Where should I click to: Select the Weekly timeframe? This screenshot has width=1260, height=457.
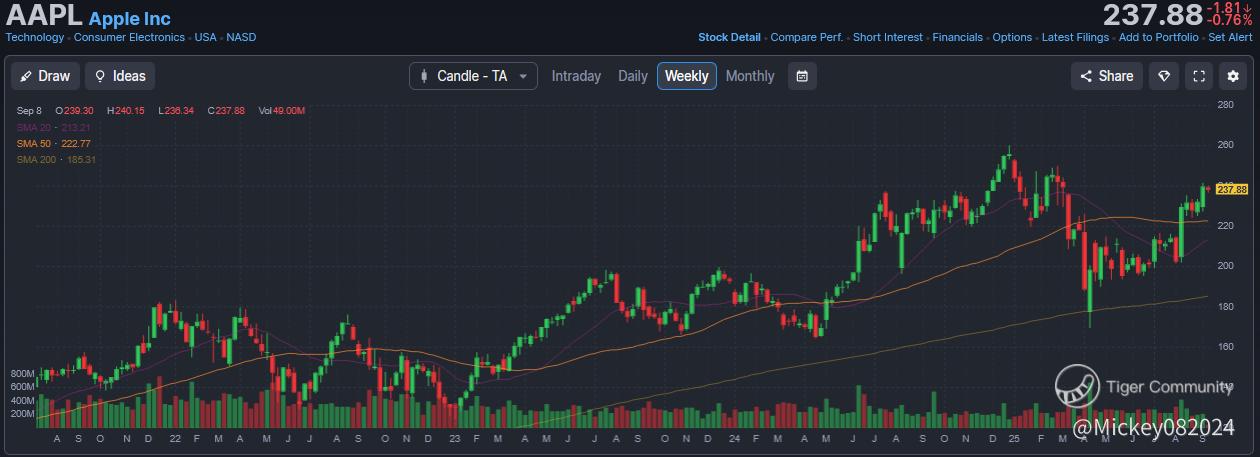(x=687, y=76)
